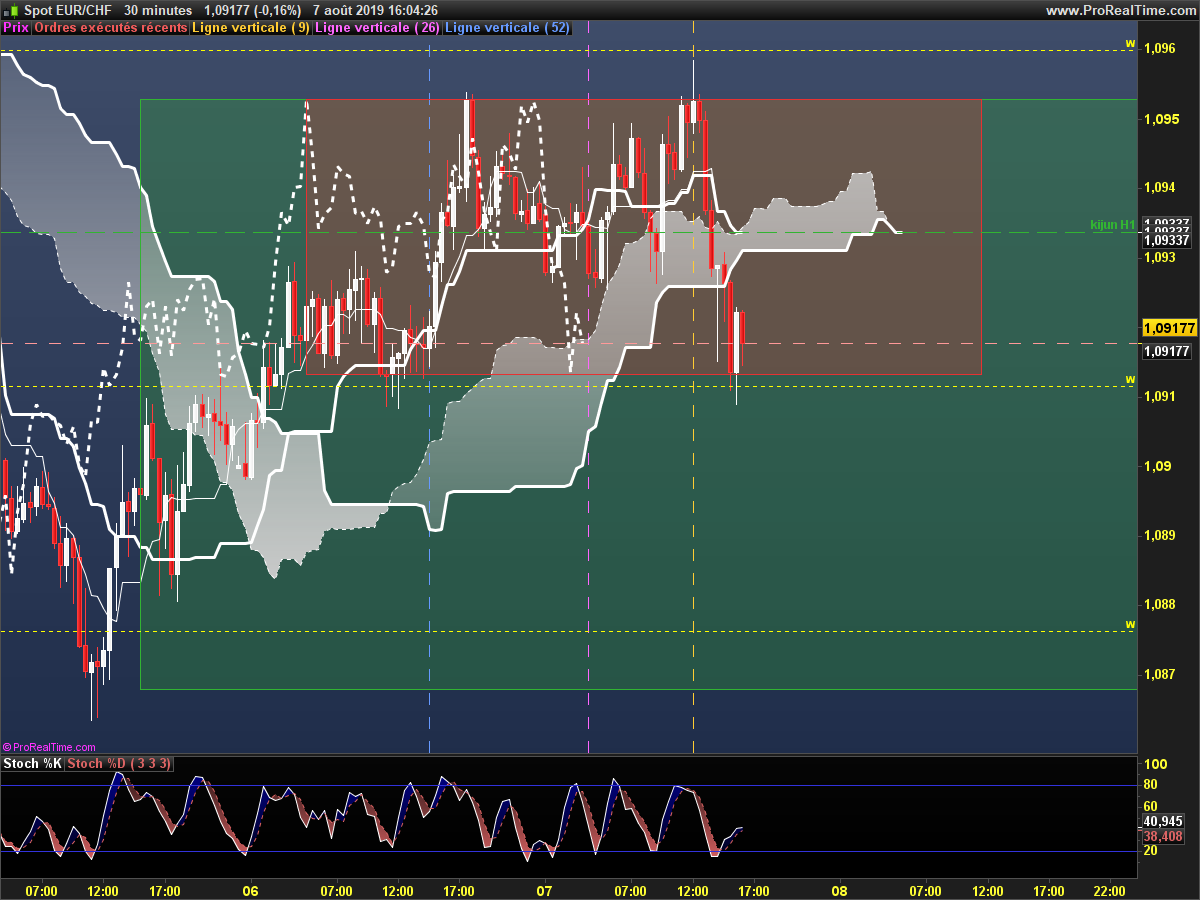
Task: Open the www.ProRealTime.com link
Action: [1120, 10]
